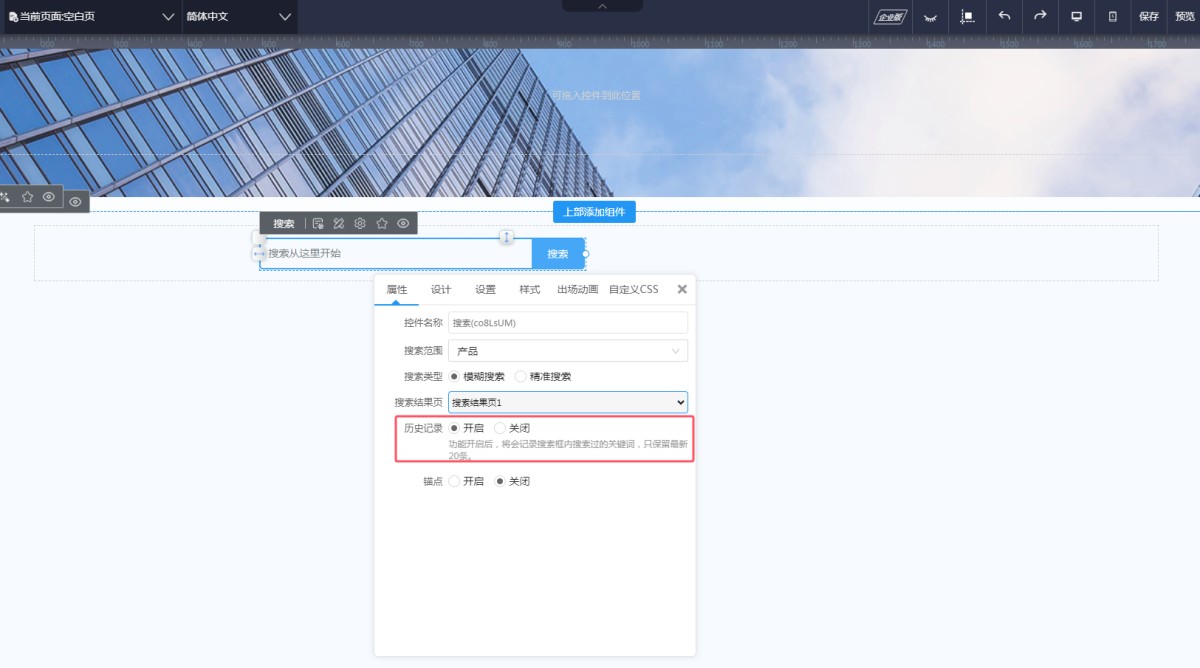Turn on 锚点 with 开启 option
This screenshot has width=1200, height=668.
point(454,481)
